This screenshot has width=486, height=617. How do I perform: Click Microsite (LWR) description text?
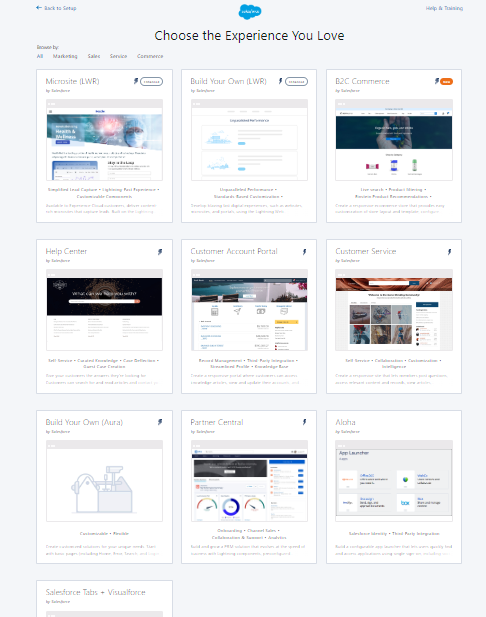click(102, 209)
